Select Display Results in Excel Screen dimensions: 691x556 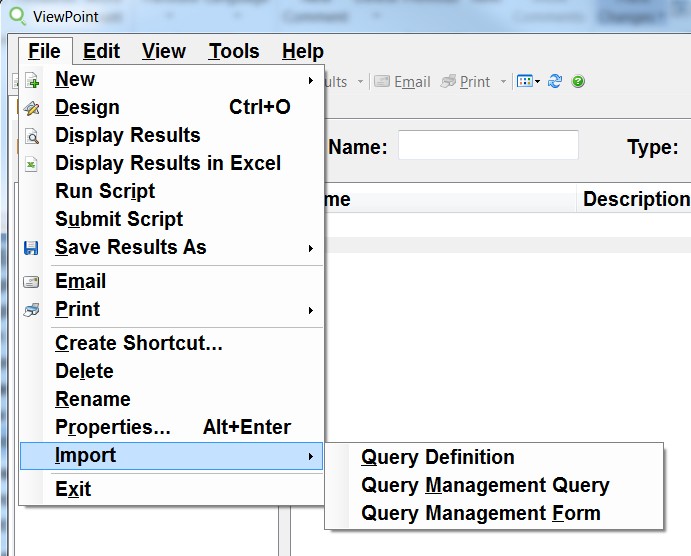172,163
